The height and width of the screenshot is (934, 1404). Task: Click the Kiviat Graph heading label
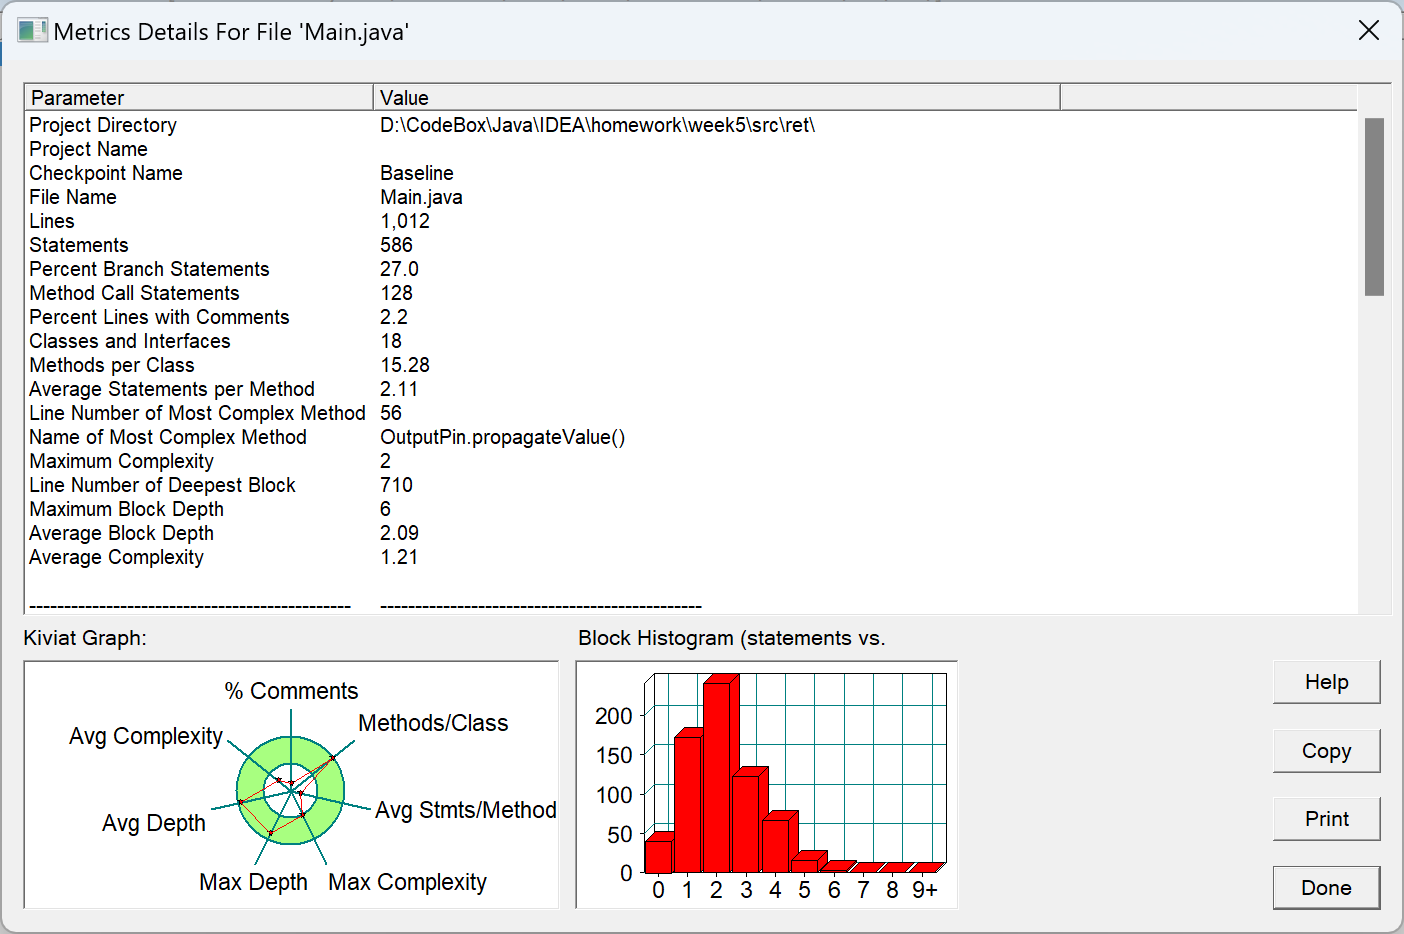click(85, 638)
